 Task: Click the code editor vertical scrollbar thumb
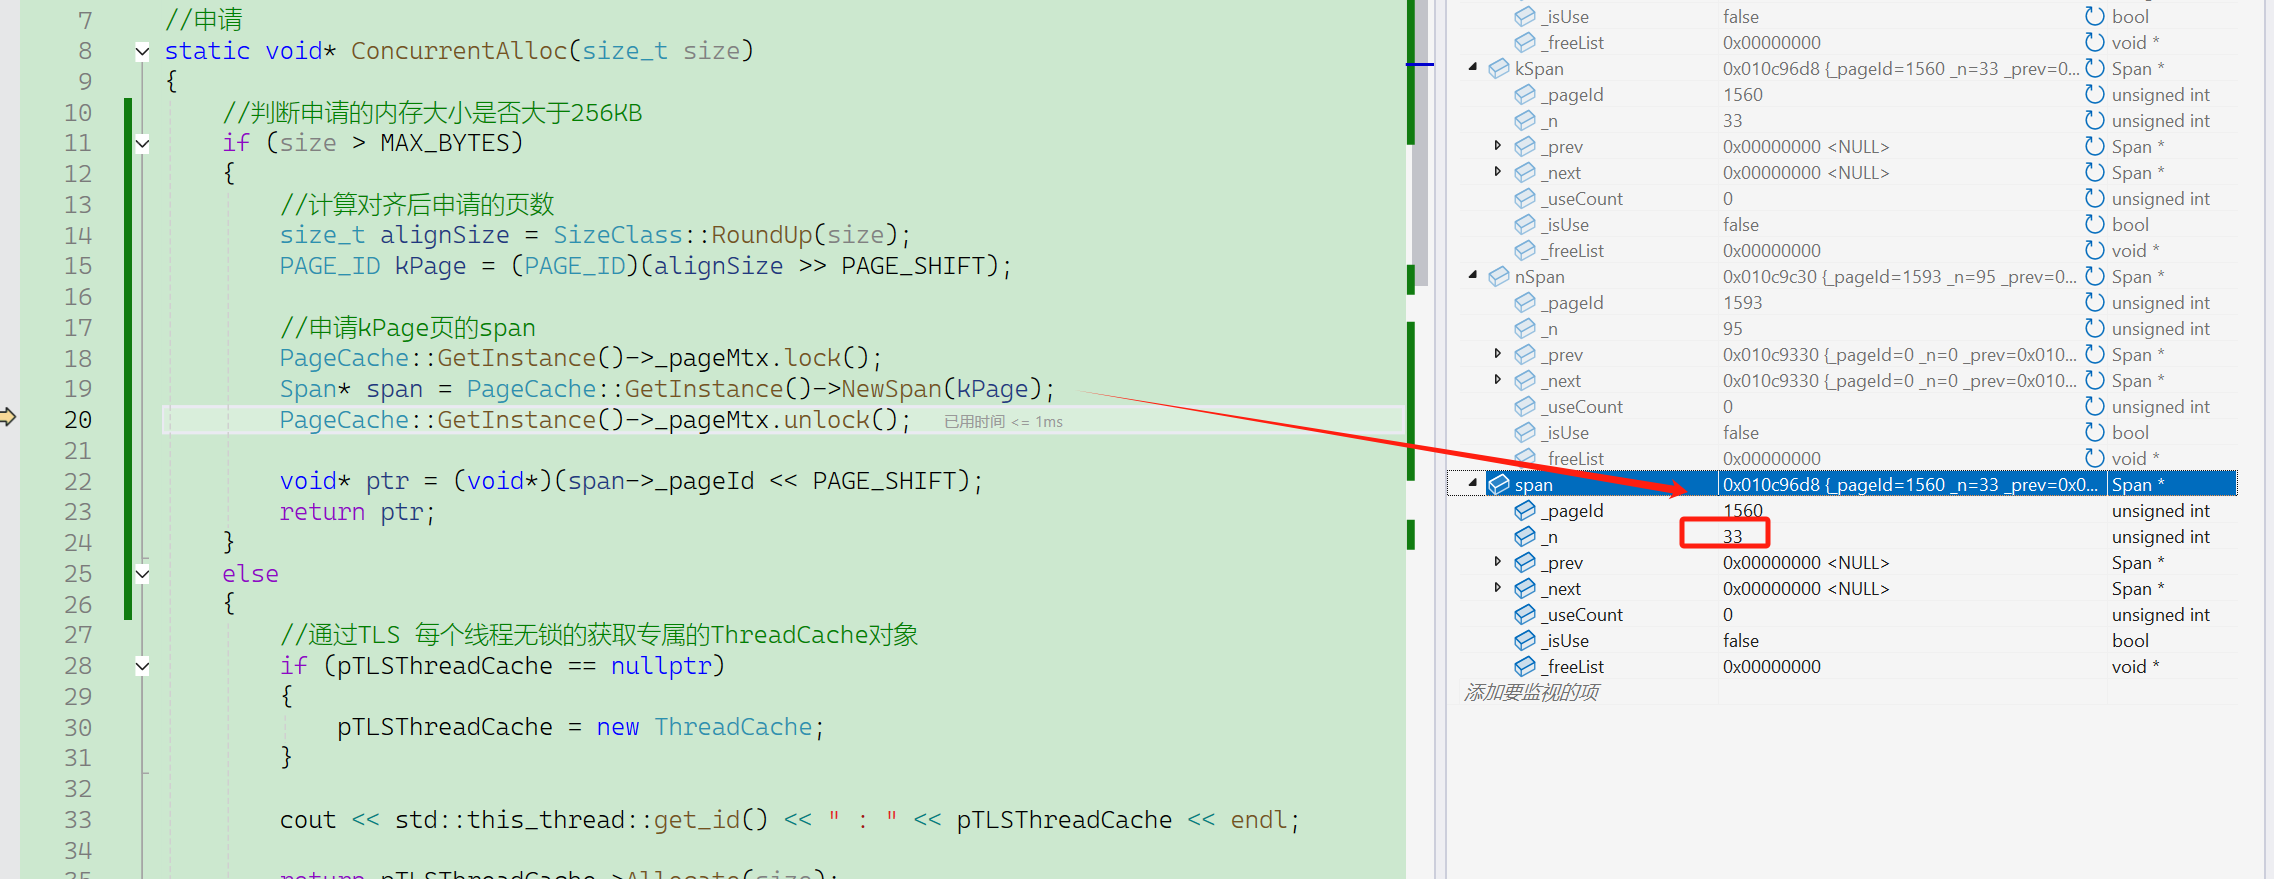click(x=1420, y=142)
